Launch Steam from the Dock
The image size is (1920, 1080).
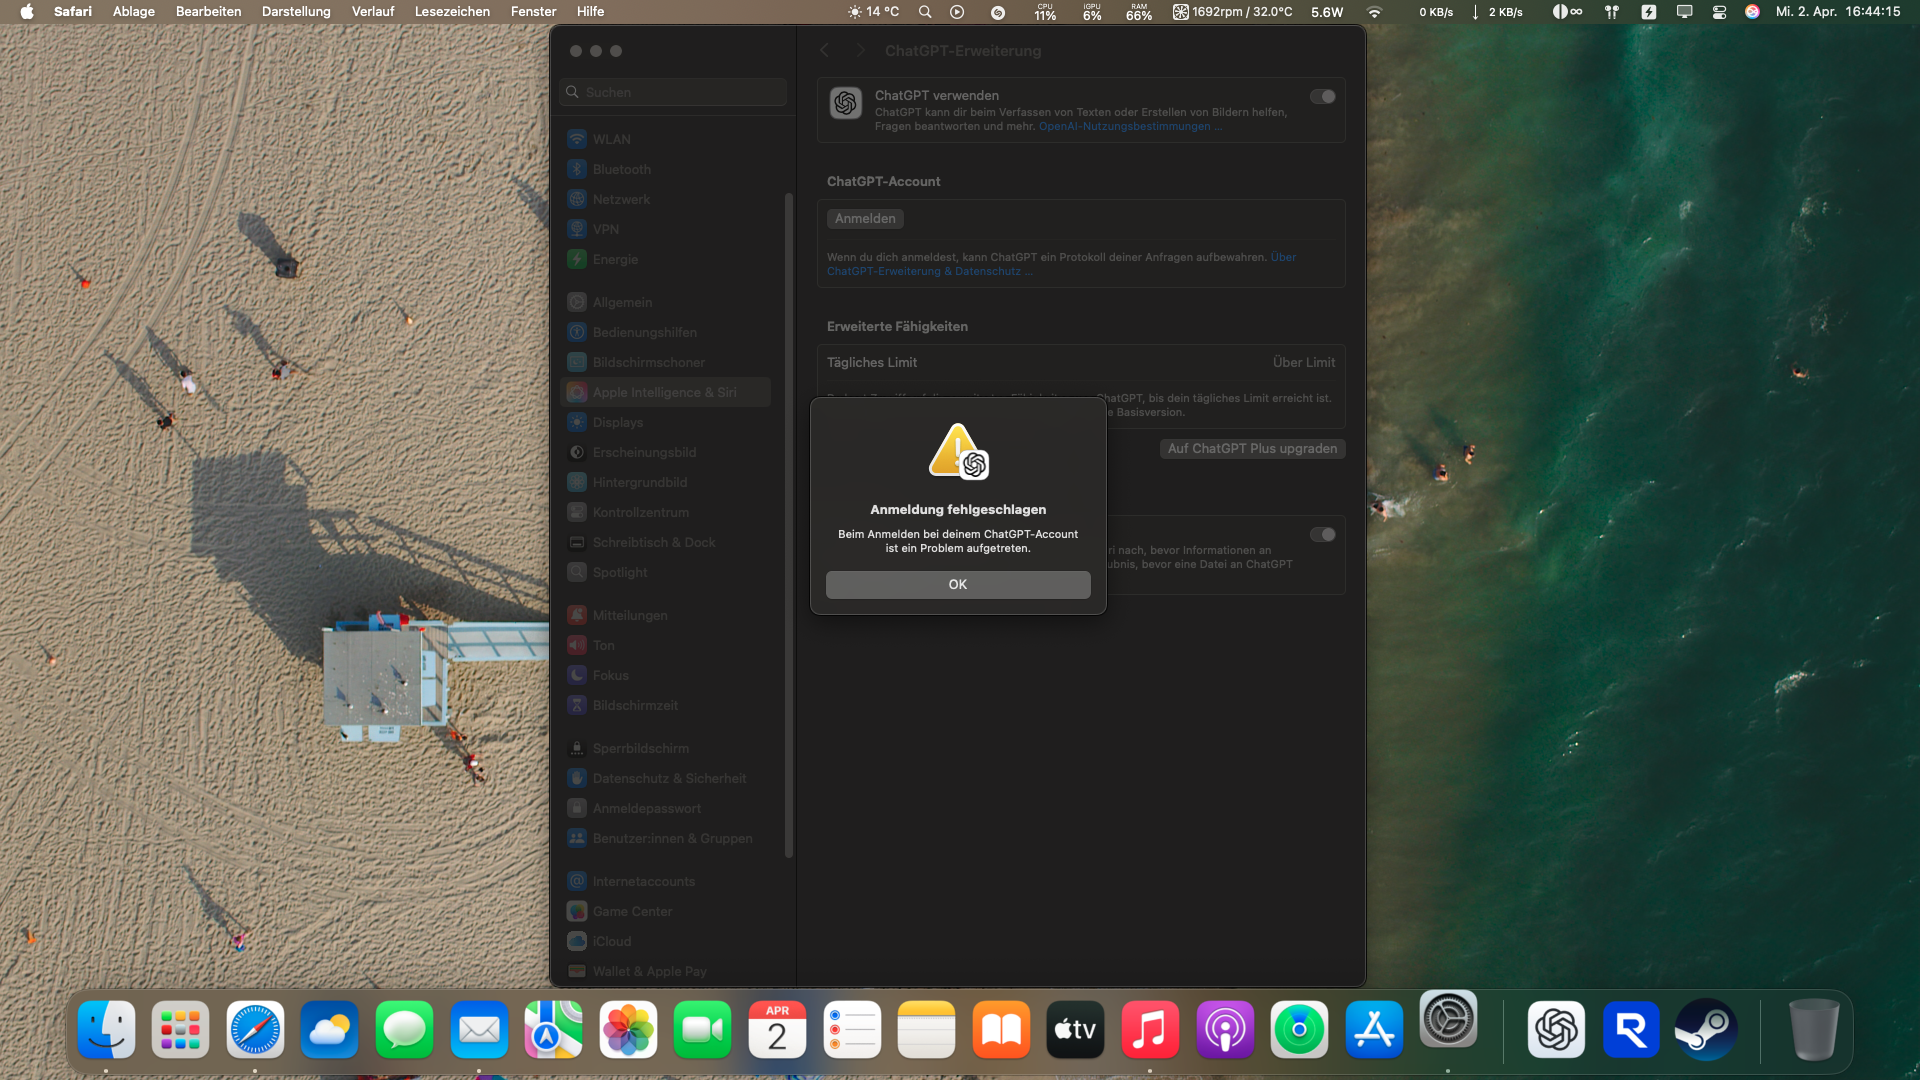pyautogui.click(x=1706, y=1030)
